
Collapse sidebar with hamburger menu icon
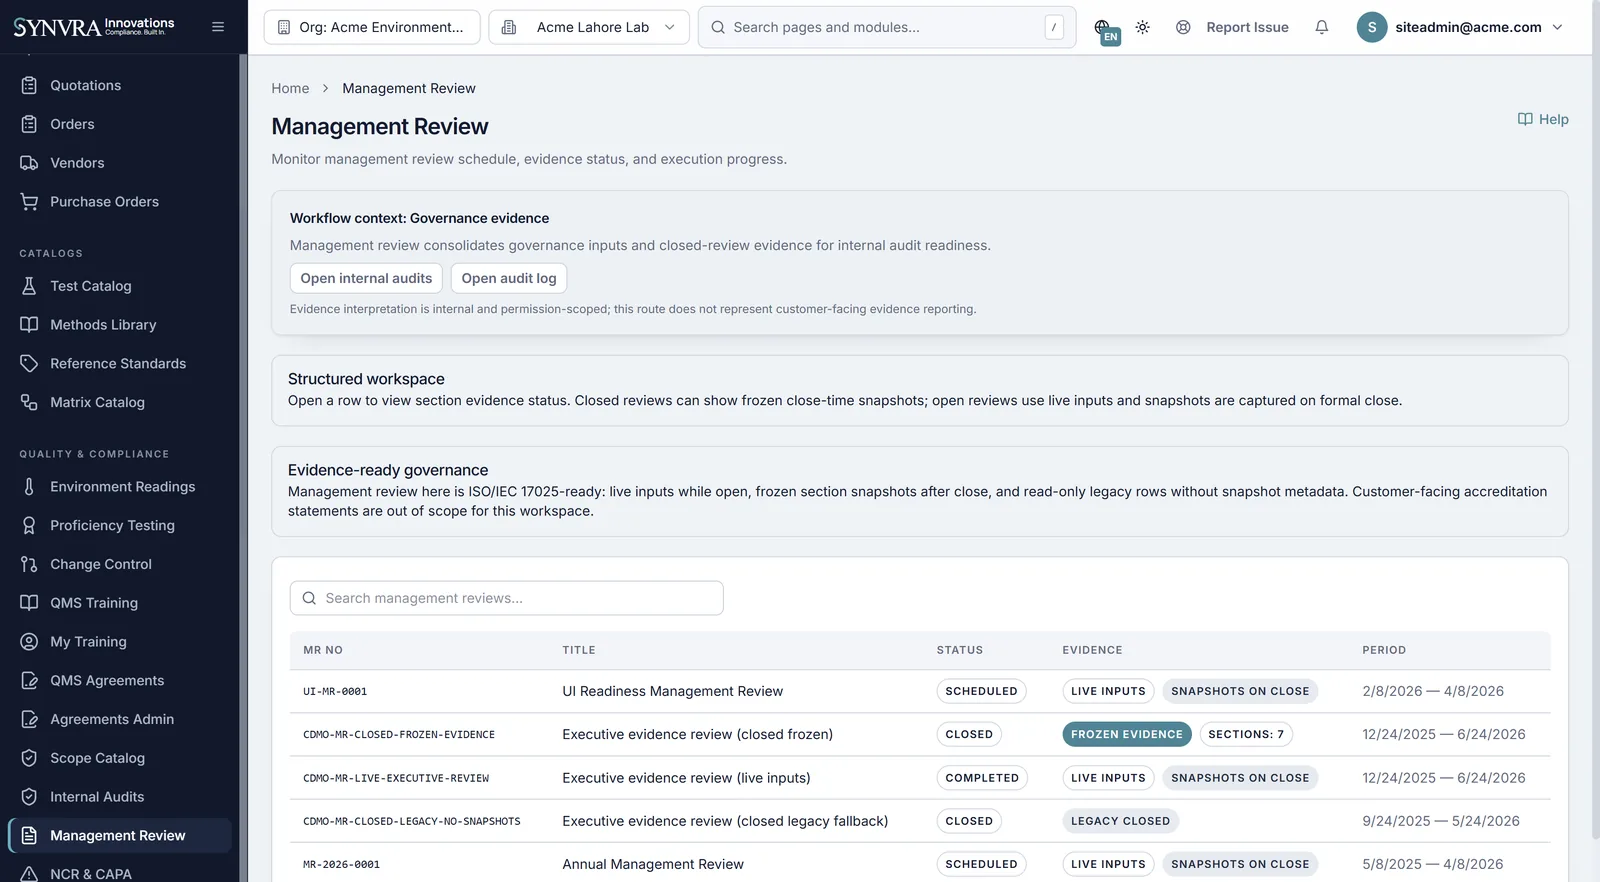(218, 27)
